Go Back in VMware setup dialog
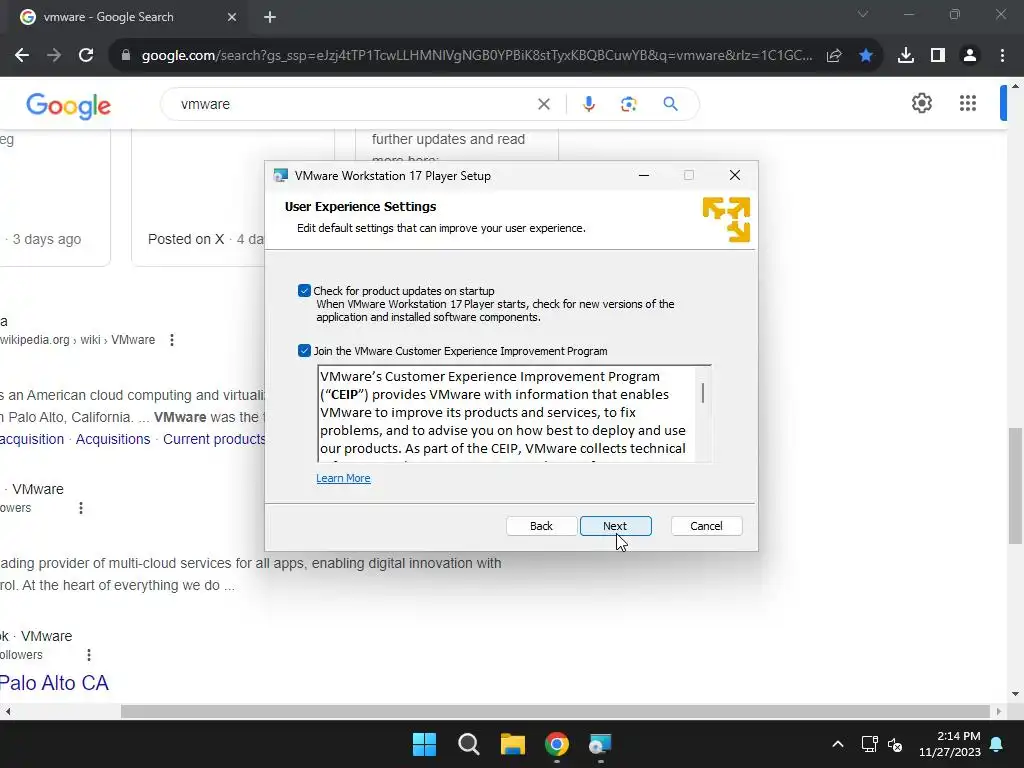 (541, 526)
